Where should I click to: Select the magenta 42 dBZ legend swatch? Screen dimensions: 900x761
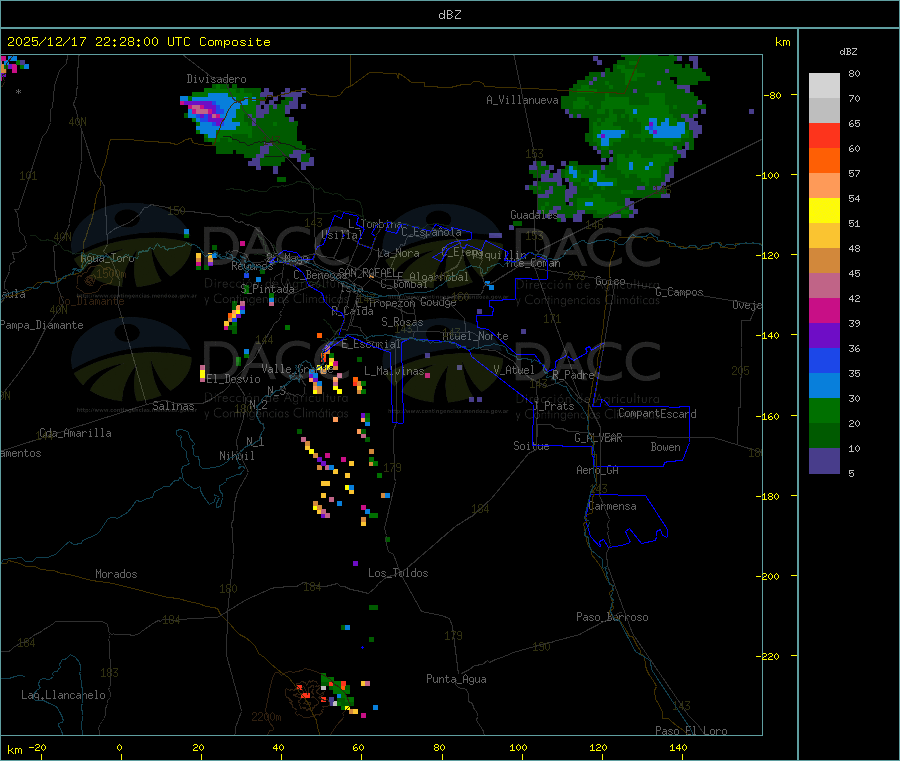click(x=824, y=310)
